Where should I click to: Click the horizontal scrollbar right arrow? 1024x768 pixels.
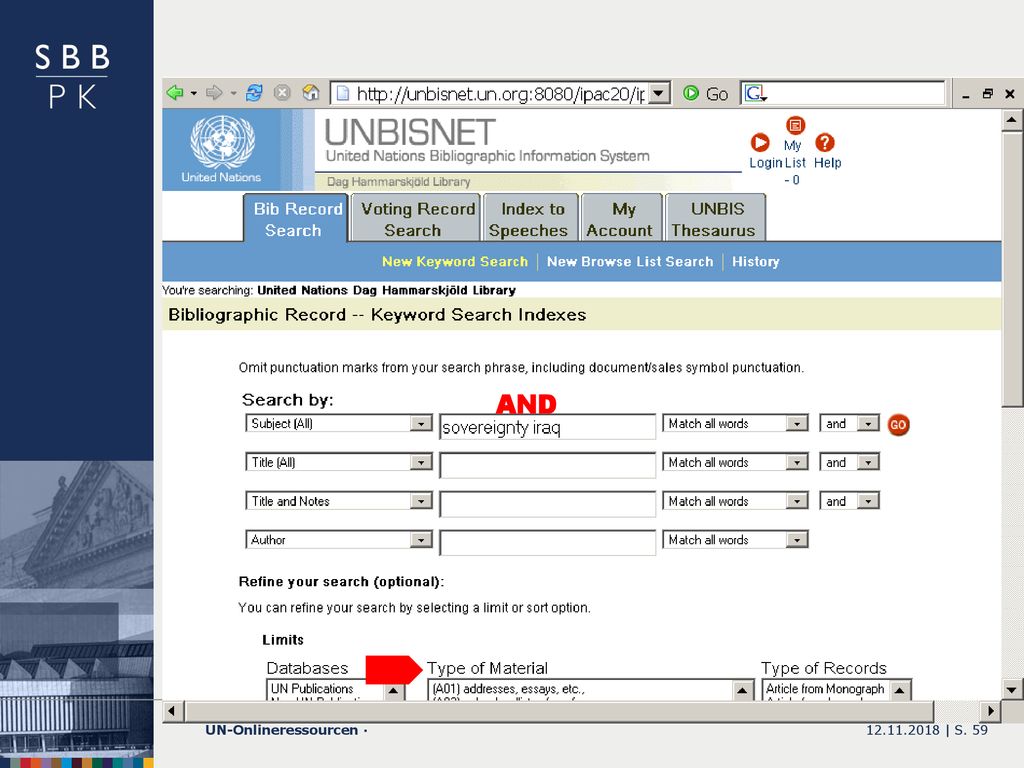pyautogui.click(x=991, y=711)
